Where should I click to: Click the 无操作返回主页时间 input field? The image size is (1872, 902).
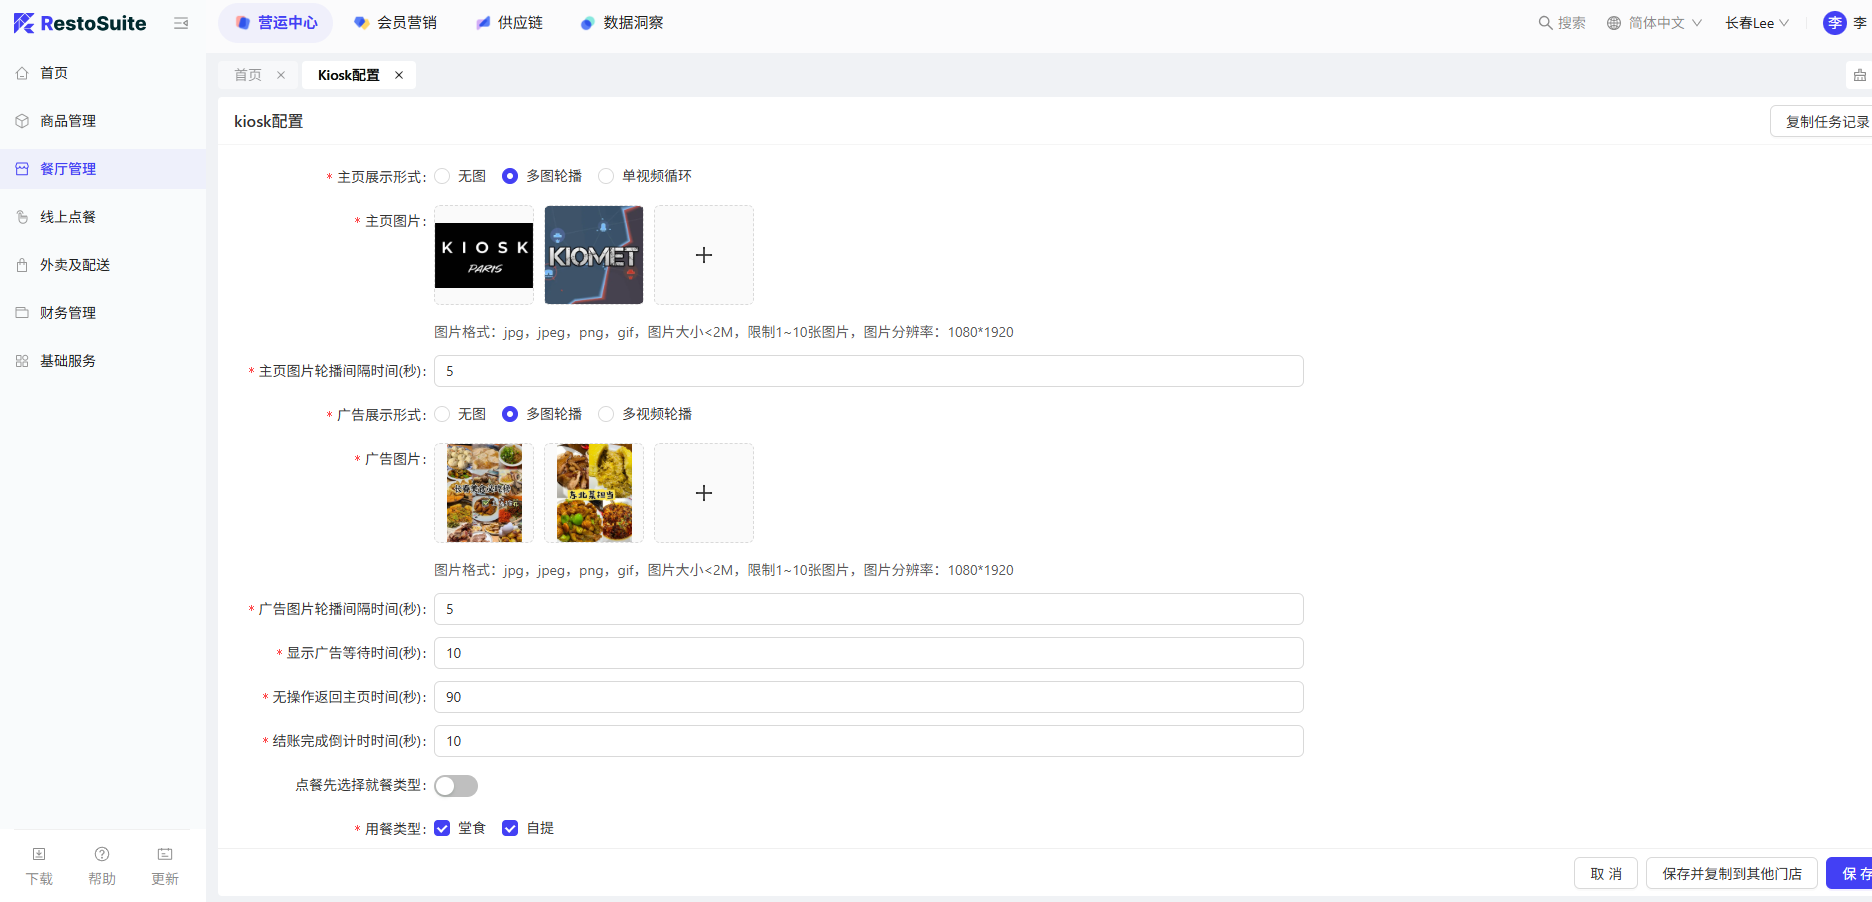(x=868, y=697)
